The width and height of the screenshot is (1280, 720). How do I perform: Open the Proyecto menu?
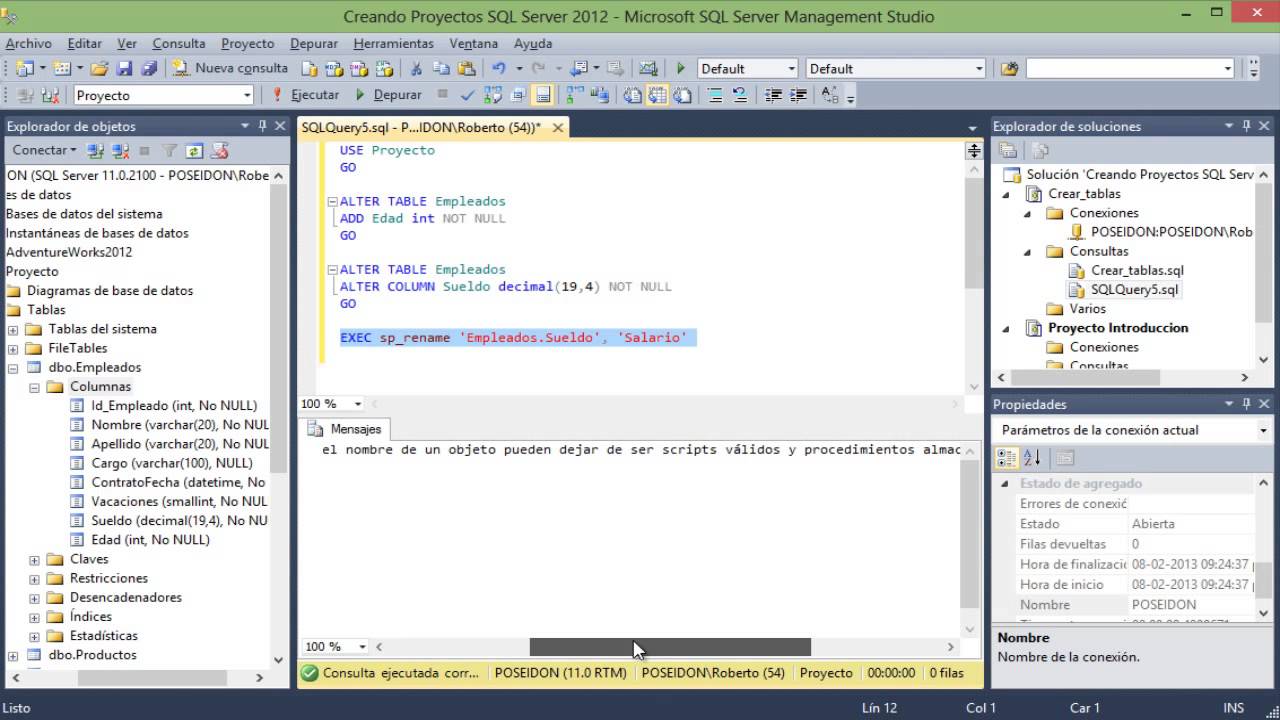point(247,43)
